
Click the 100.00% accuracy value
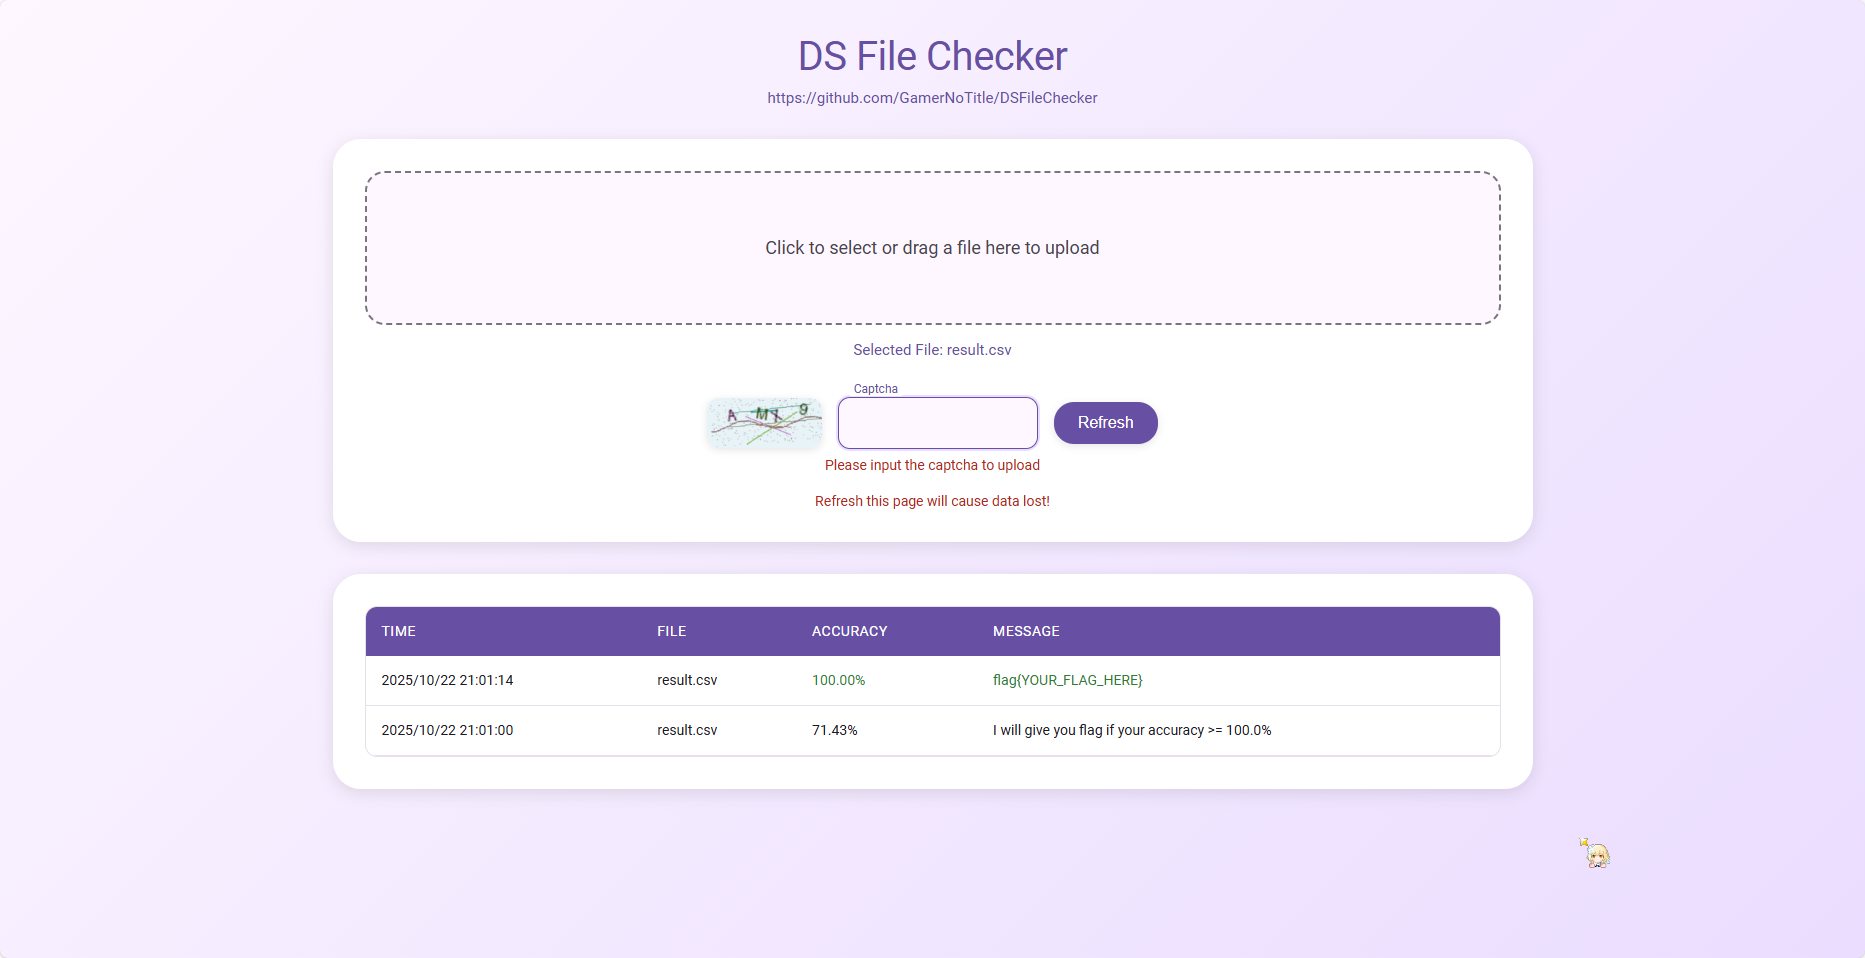point(838,680)
